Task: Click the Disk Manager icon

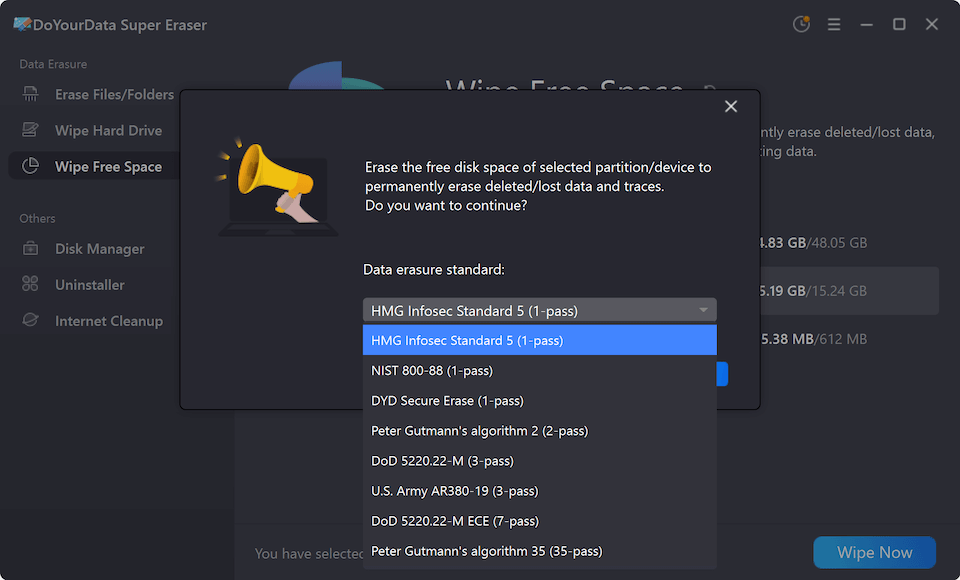Action: [31, 248]
